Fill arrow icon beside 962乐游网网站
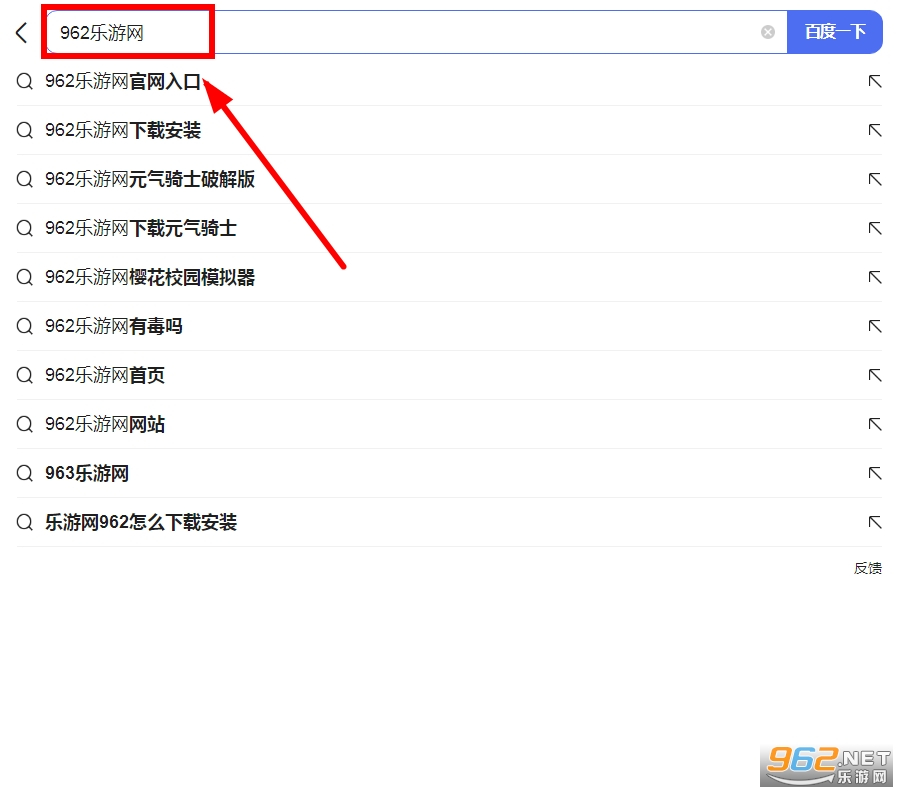The height and width of the screenshot is (793, 899). pyautogui.click(x=874, y=425)
